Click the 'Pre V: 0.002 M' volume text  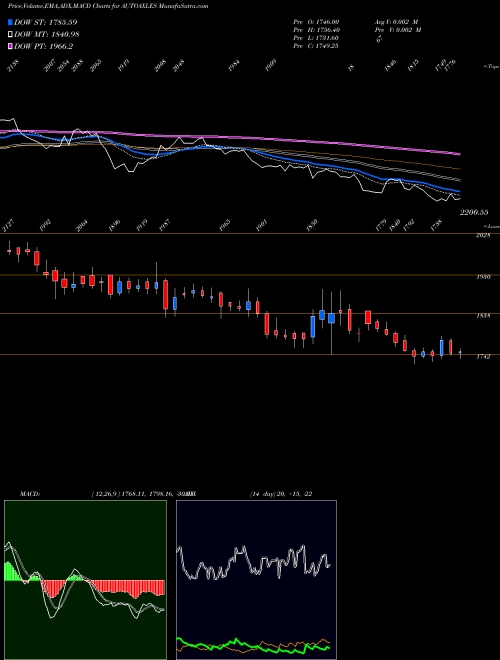coord(398,30)
